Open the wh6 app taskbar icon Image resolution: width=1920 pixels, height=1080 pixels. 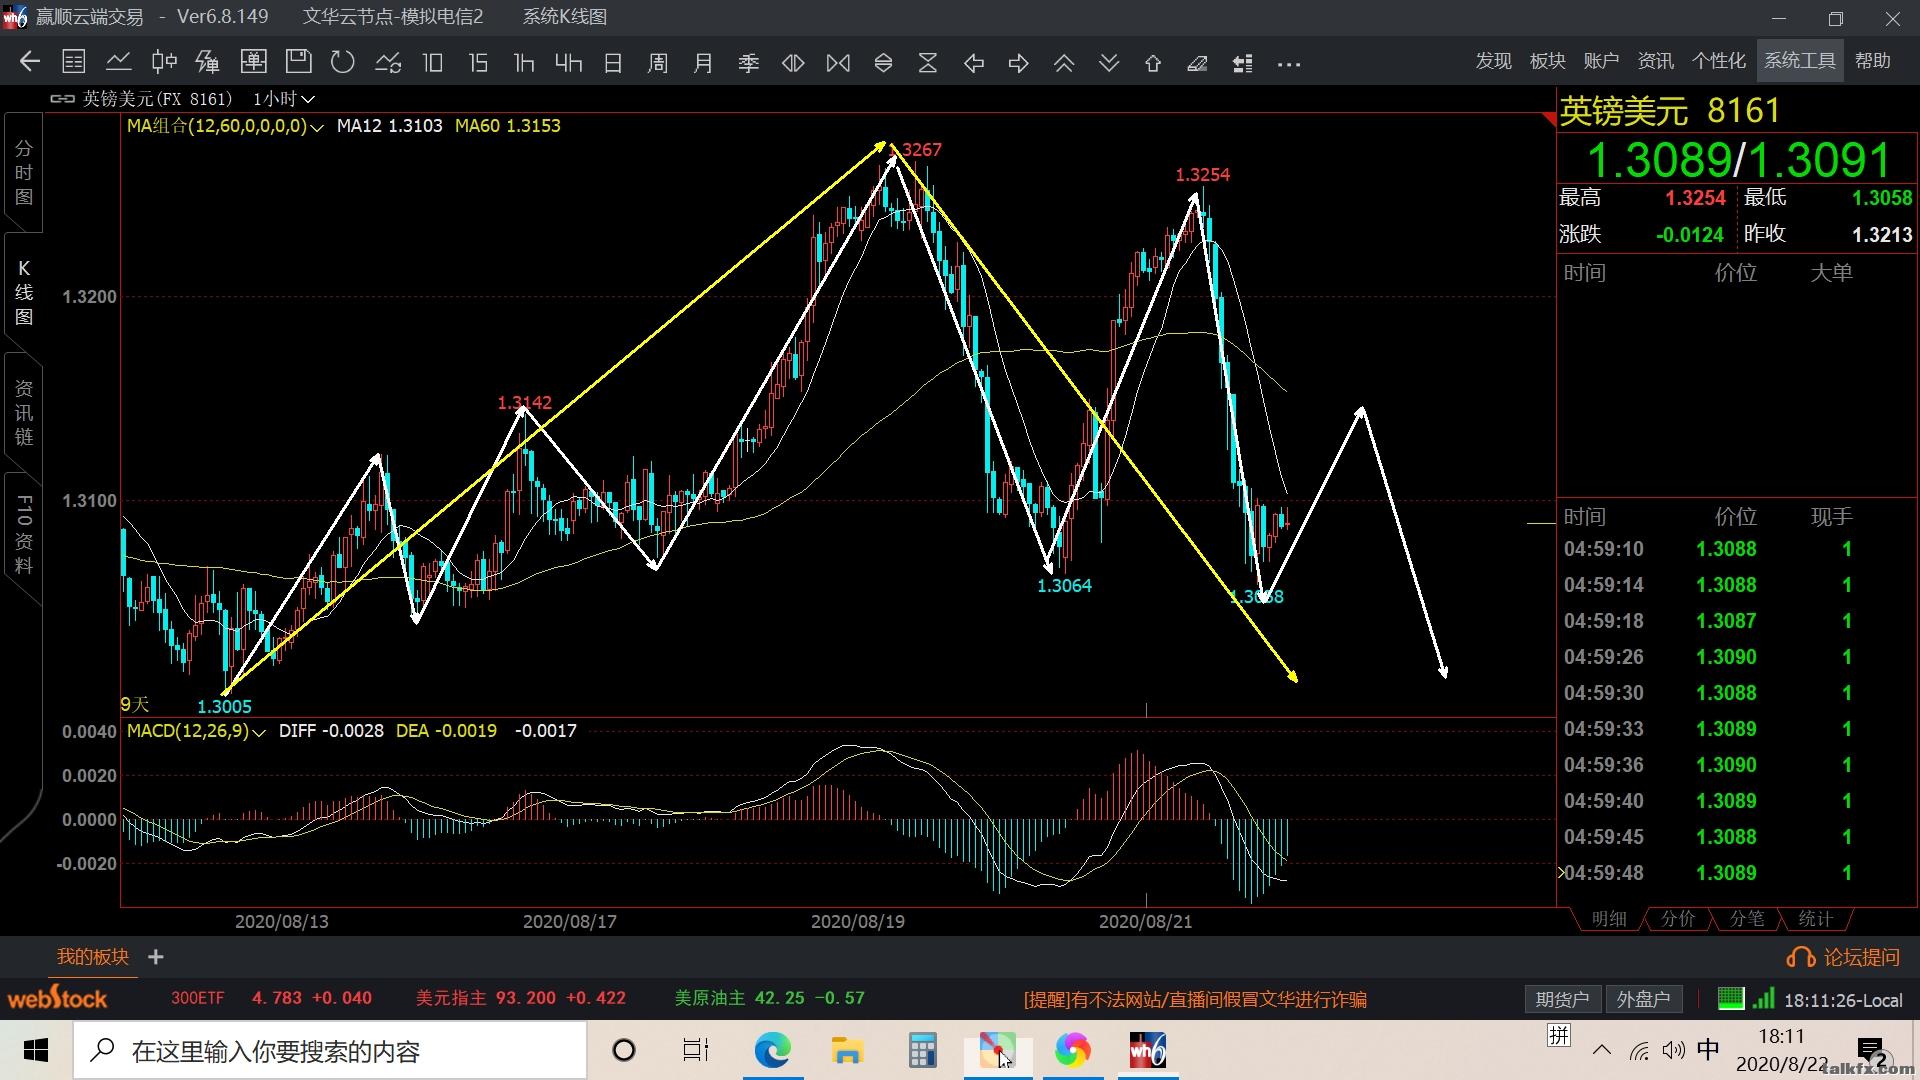[1147, 1051]
